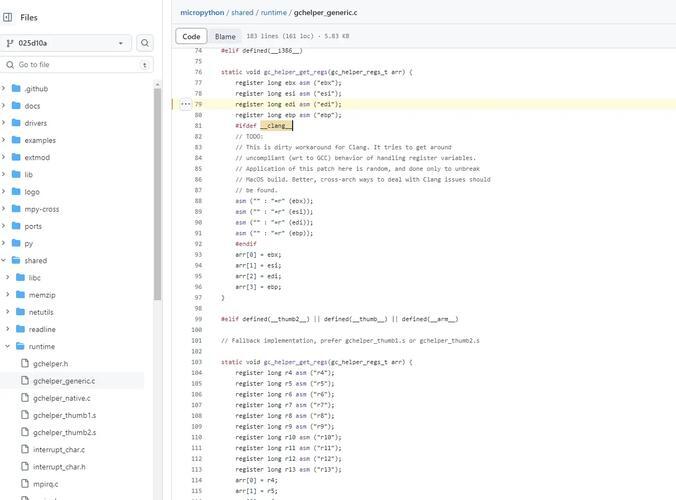Open the examples folder

tap(40, 141)
